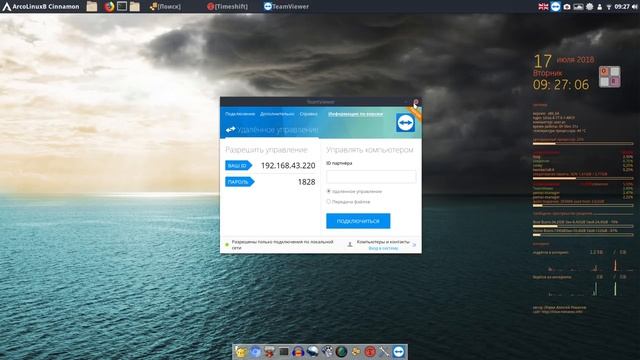
Task: Launch the dark green globe icon in dock
Action: pyautogui.click(x=341, y=351)
